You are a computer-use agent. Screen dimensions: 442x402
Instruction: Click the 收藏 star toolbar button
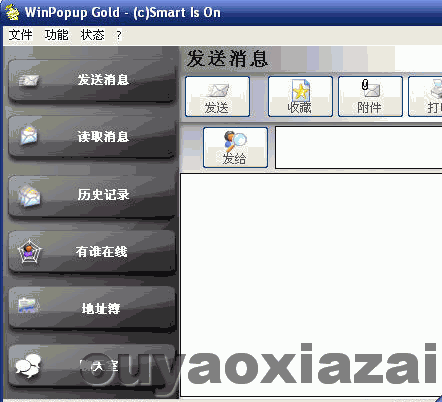(300, 97)
